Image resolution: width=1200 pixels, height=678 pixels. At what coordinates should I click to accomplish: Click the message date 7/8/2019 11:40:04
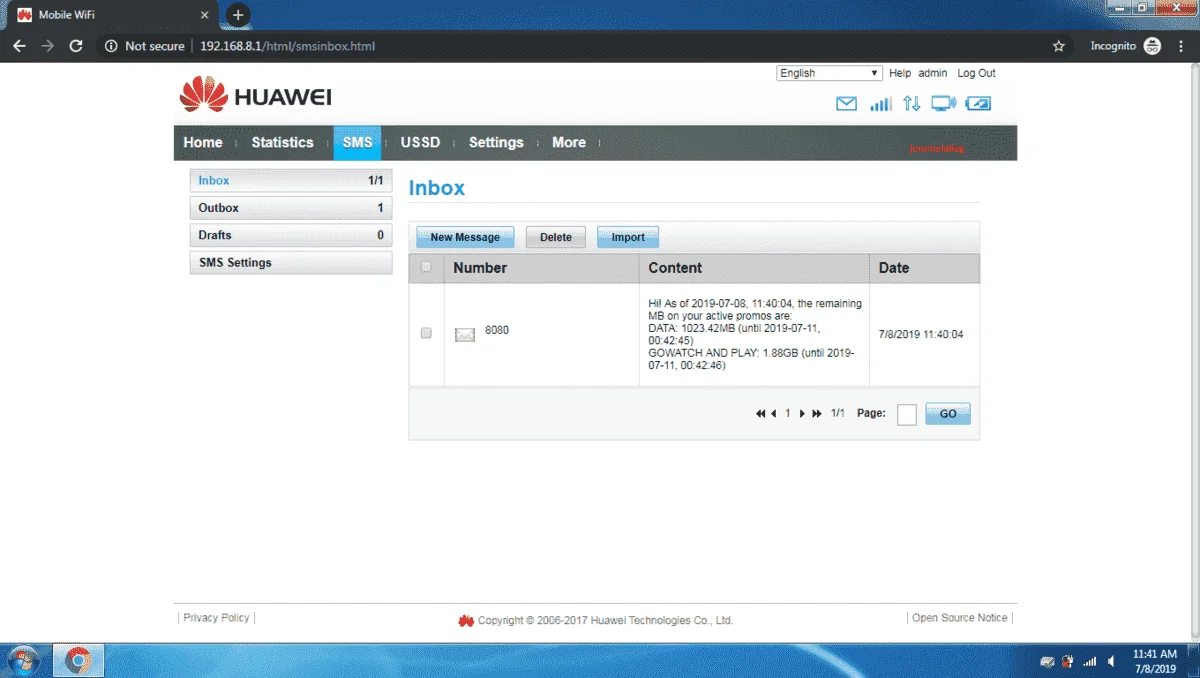click(921, 335)
